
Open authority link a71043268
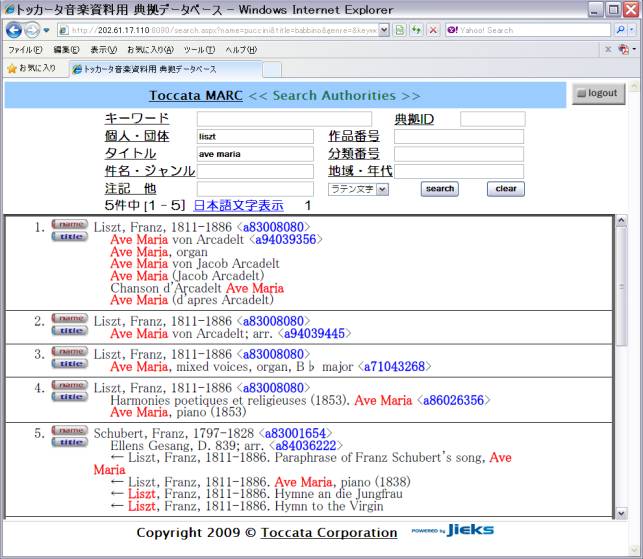click(394, 366)
